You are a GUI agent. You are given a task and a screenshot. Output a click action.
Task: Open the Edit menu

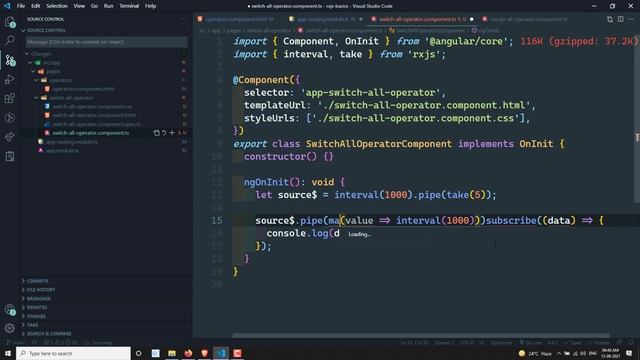tap(36, 6)
